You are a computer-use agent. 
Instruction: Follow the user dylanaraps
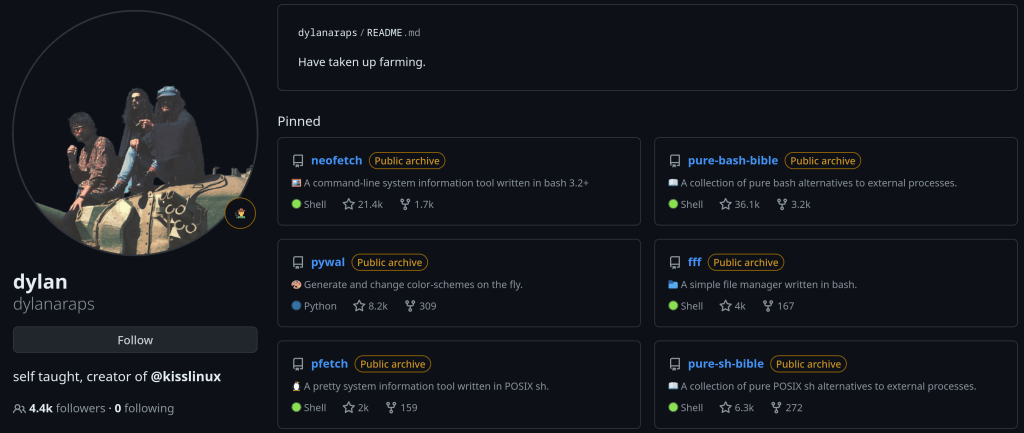point(135,340)
